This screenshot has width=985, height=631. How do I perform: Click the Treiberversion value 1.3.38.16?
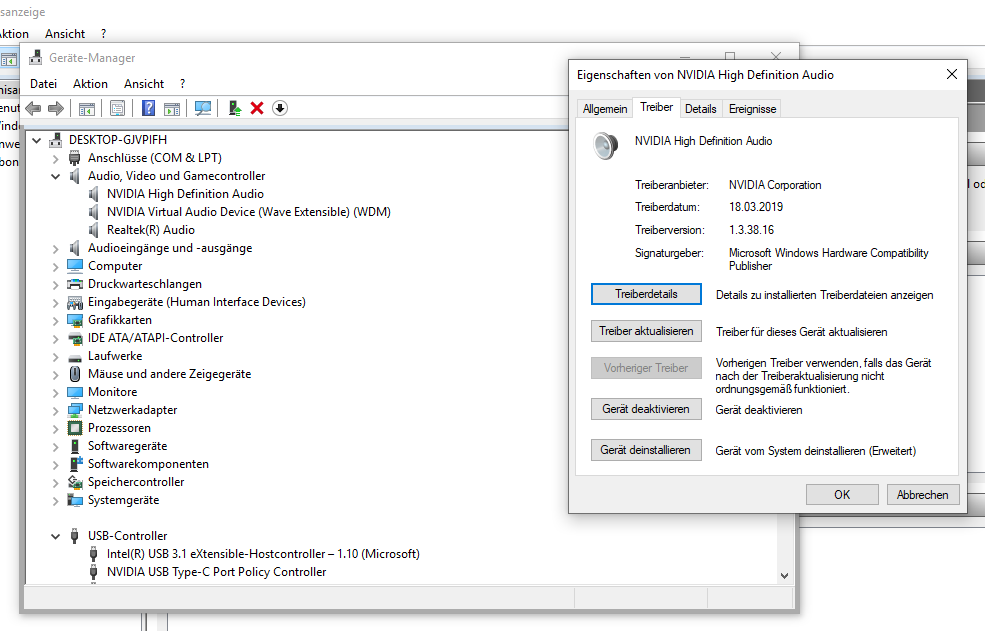click(x=751, y=230)
